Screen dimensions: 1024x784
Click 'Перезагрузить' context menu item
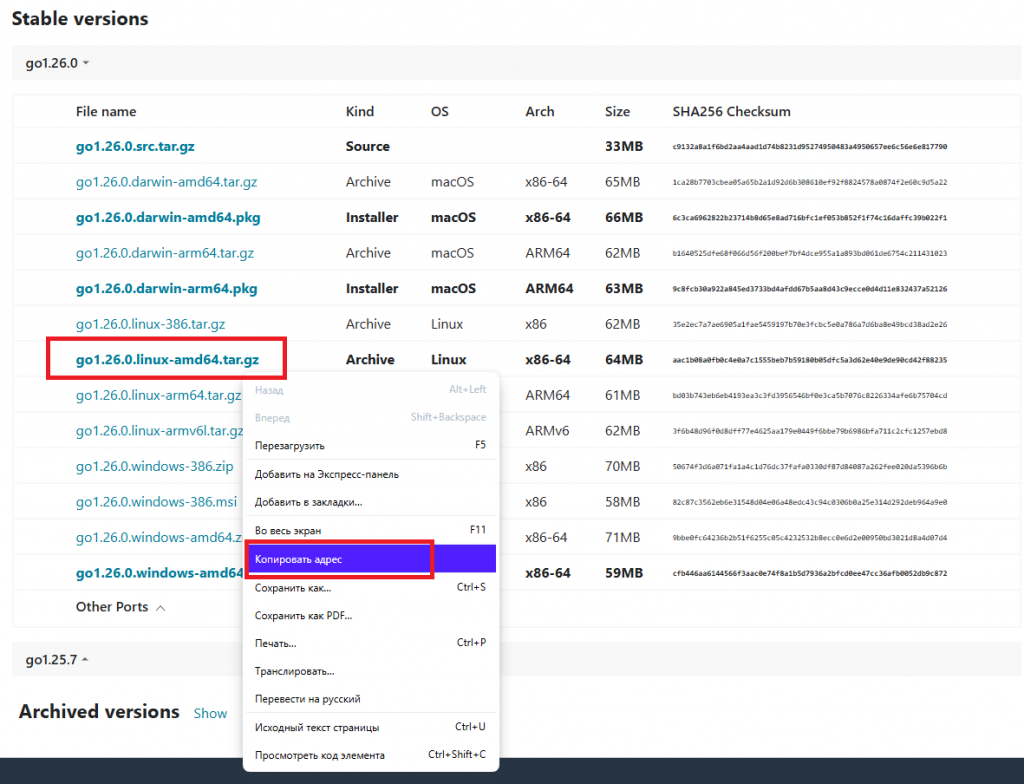[x=289, y=445]
